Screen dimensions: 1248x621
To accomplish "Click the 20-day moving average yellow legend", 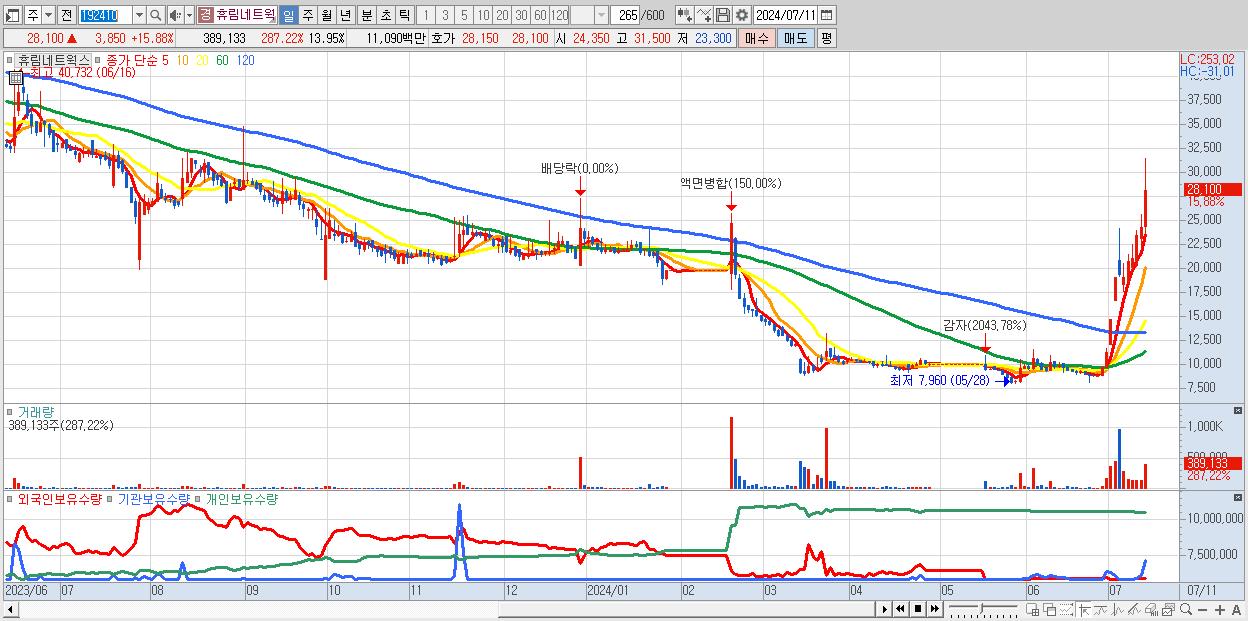I will coord(202,60).
